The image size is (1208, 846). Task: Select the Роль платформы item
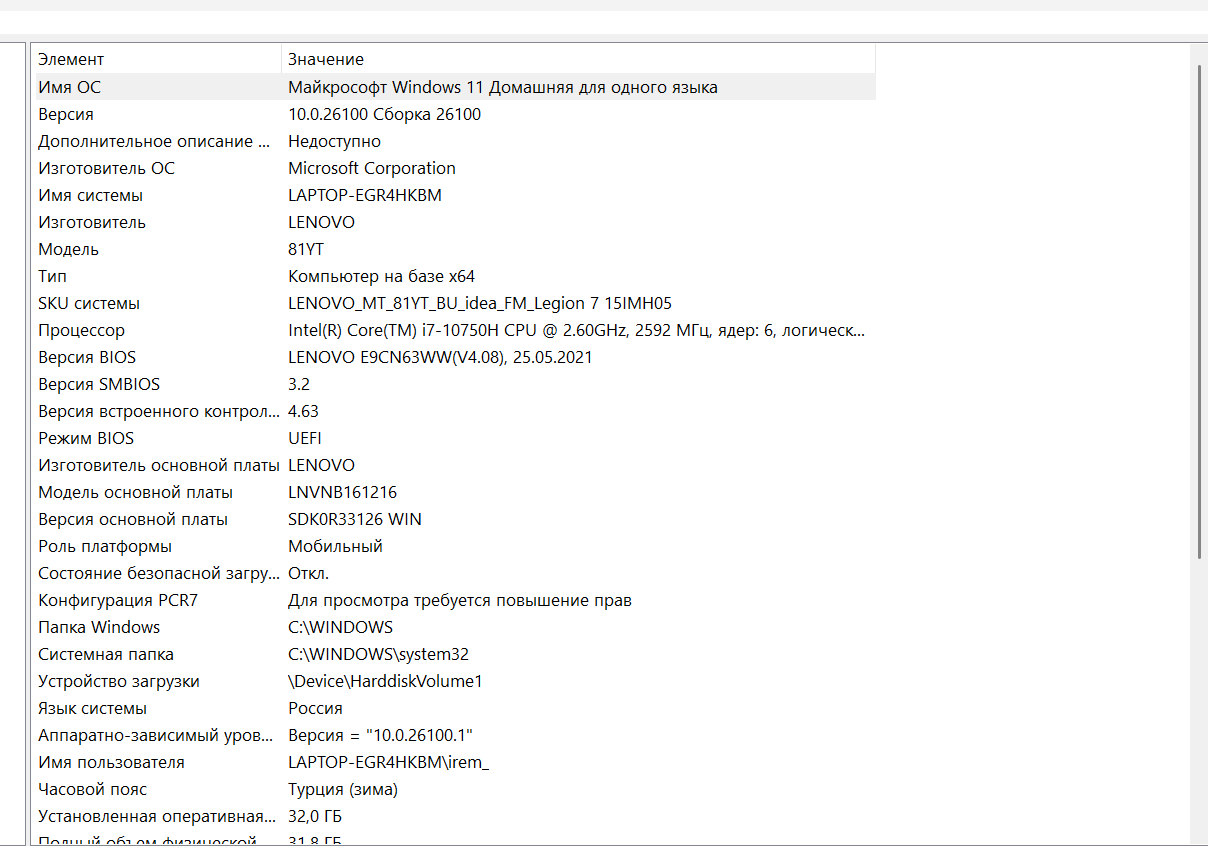pos(105,546)
